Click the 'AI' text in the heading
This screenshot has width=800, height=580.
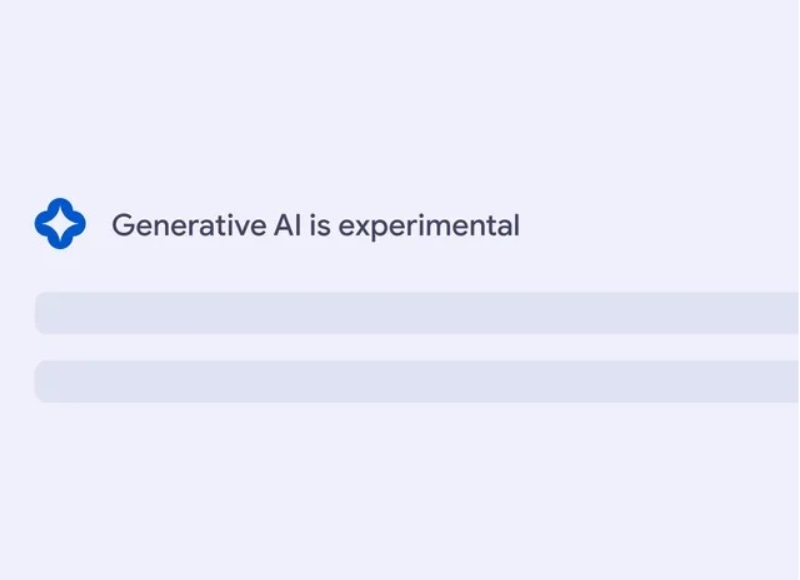click(286, 225)
